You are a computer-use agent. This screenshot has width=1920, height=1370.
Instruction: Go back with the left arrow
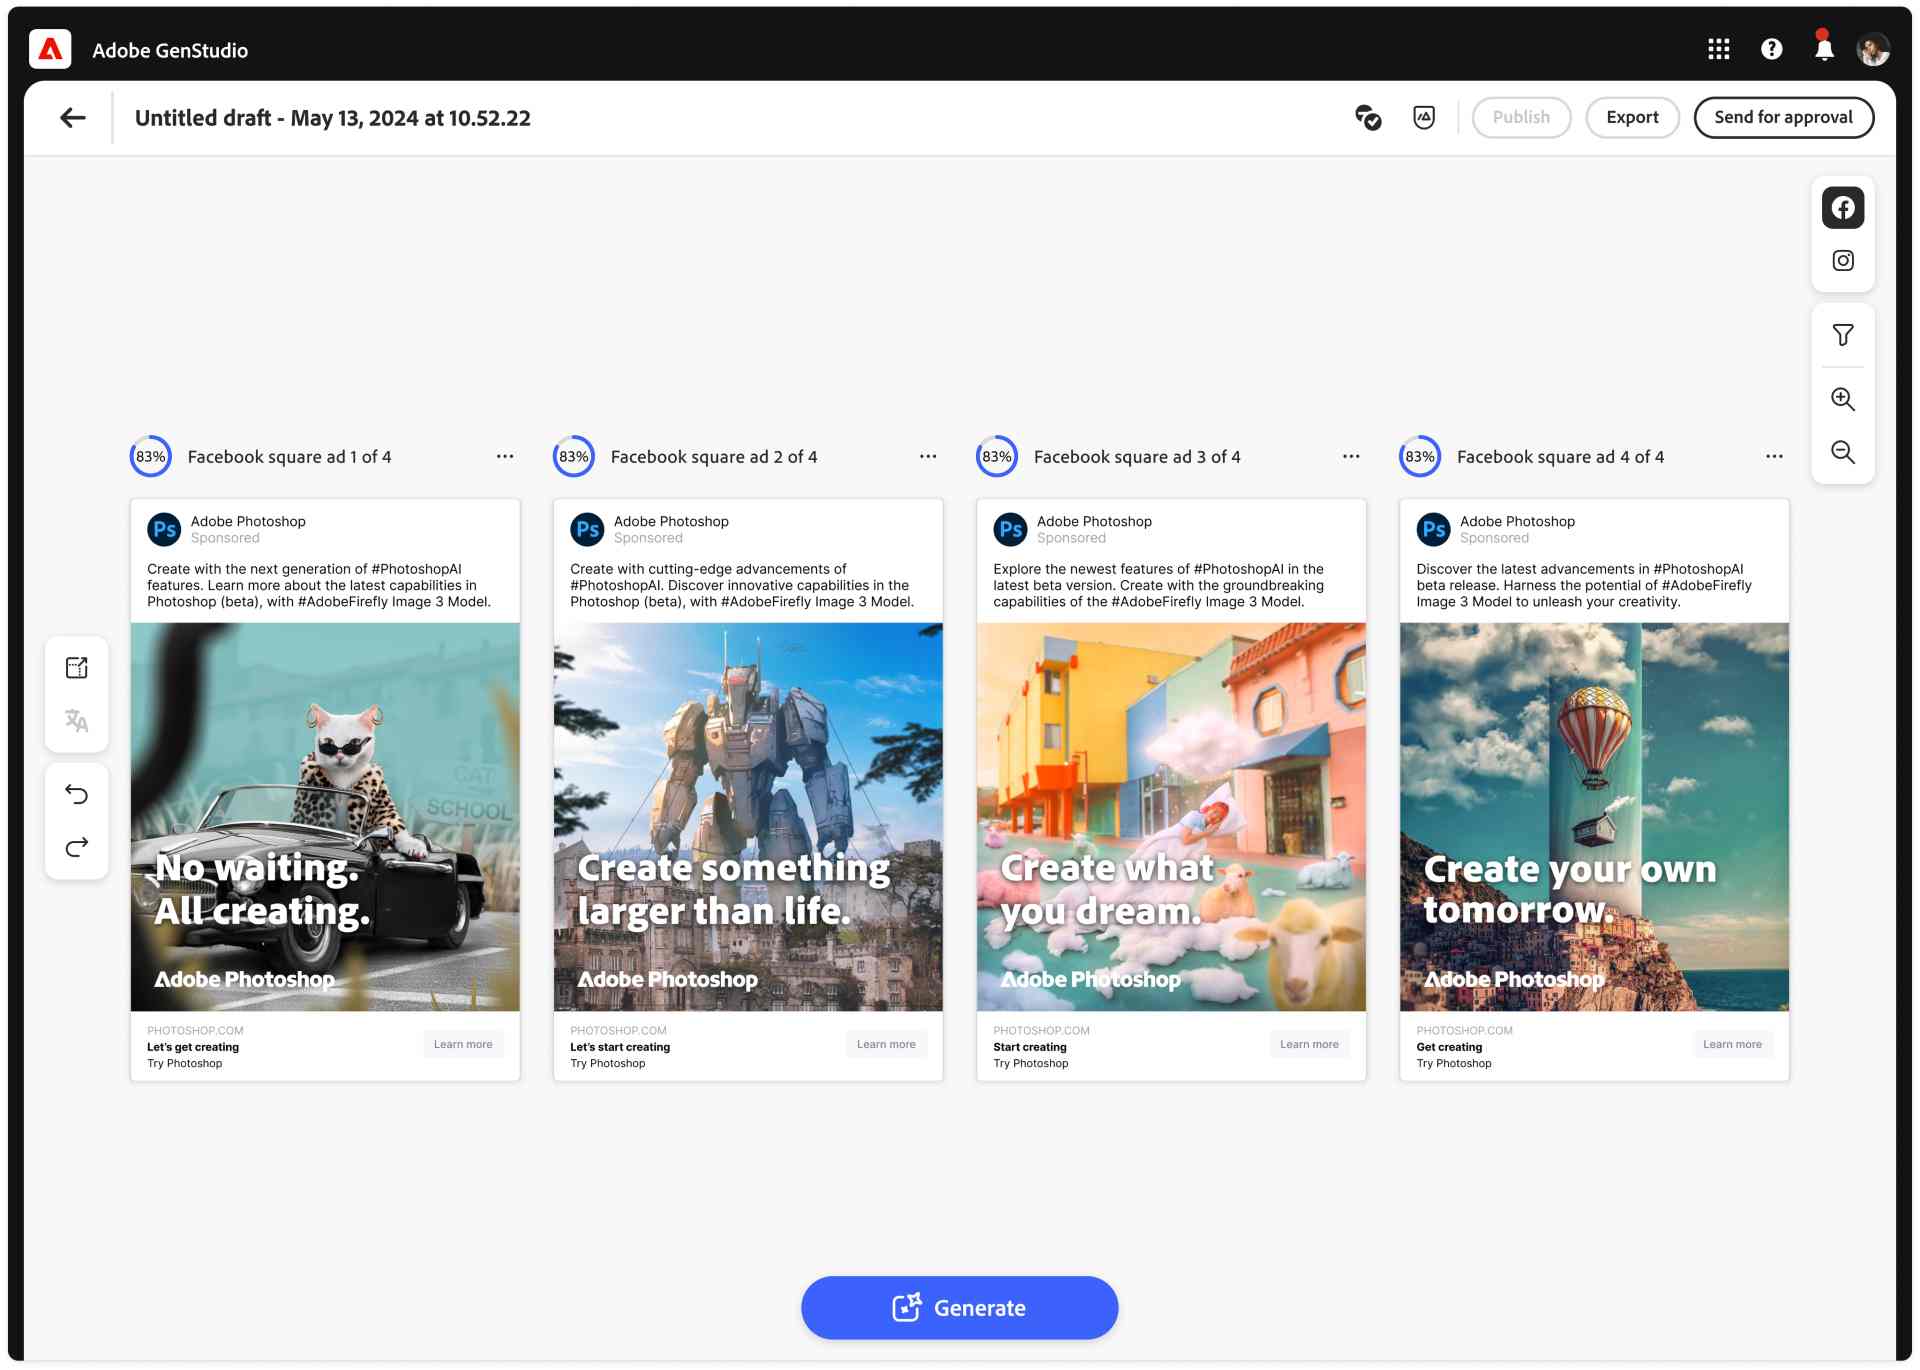point(72,118)
